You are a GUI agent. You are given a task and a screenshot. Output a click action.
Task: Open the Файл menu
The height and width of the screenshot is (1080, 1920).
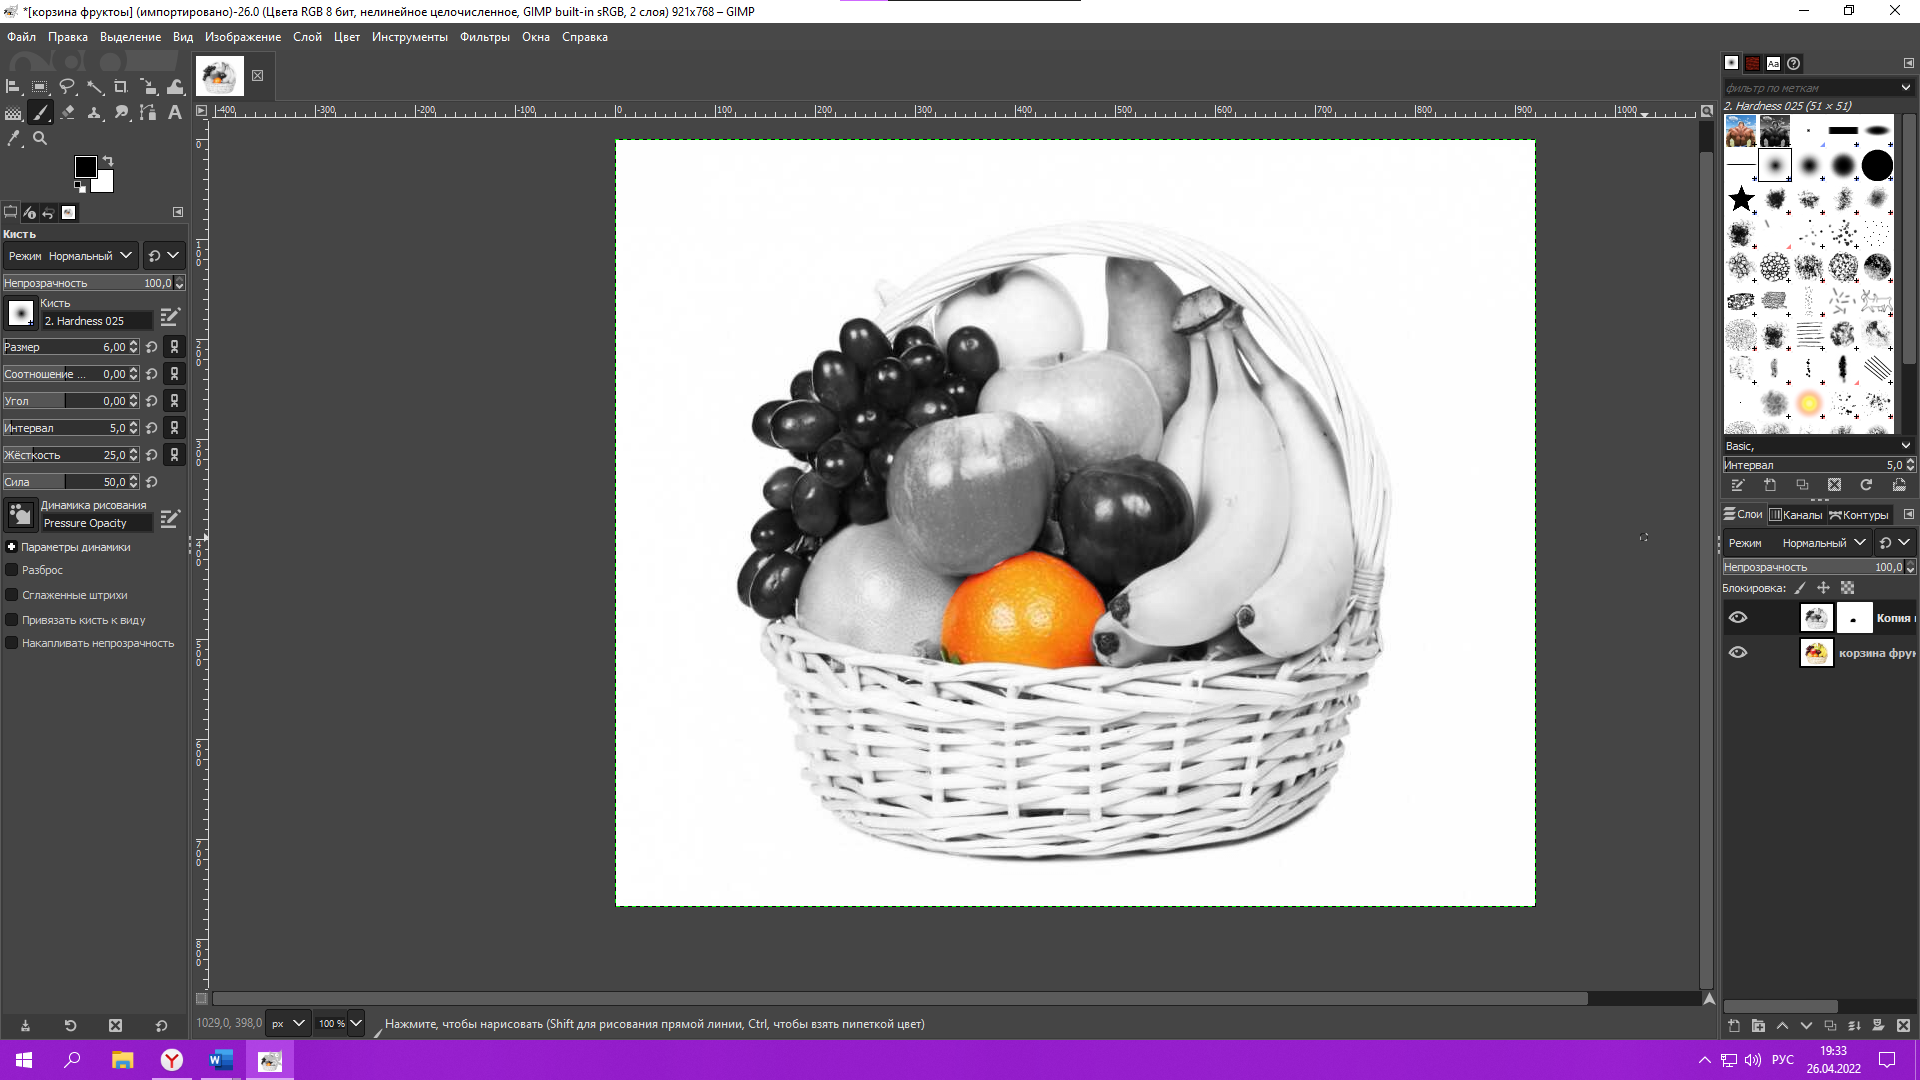[21, 37]
